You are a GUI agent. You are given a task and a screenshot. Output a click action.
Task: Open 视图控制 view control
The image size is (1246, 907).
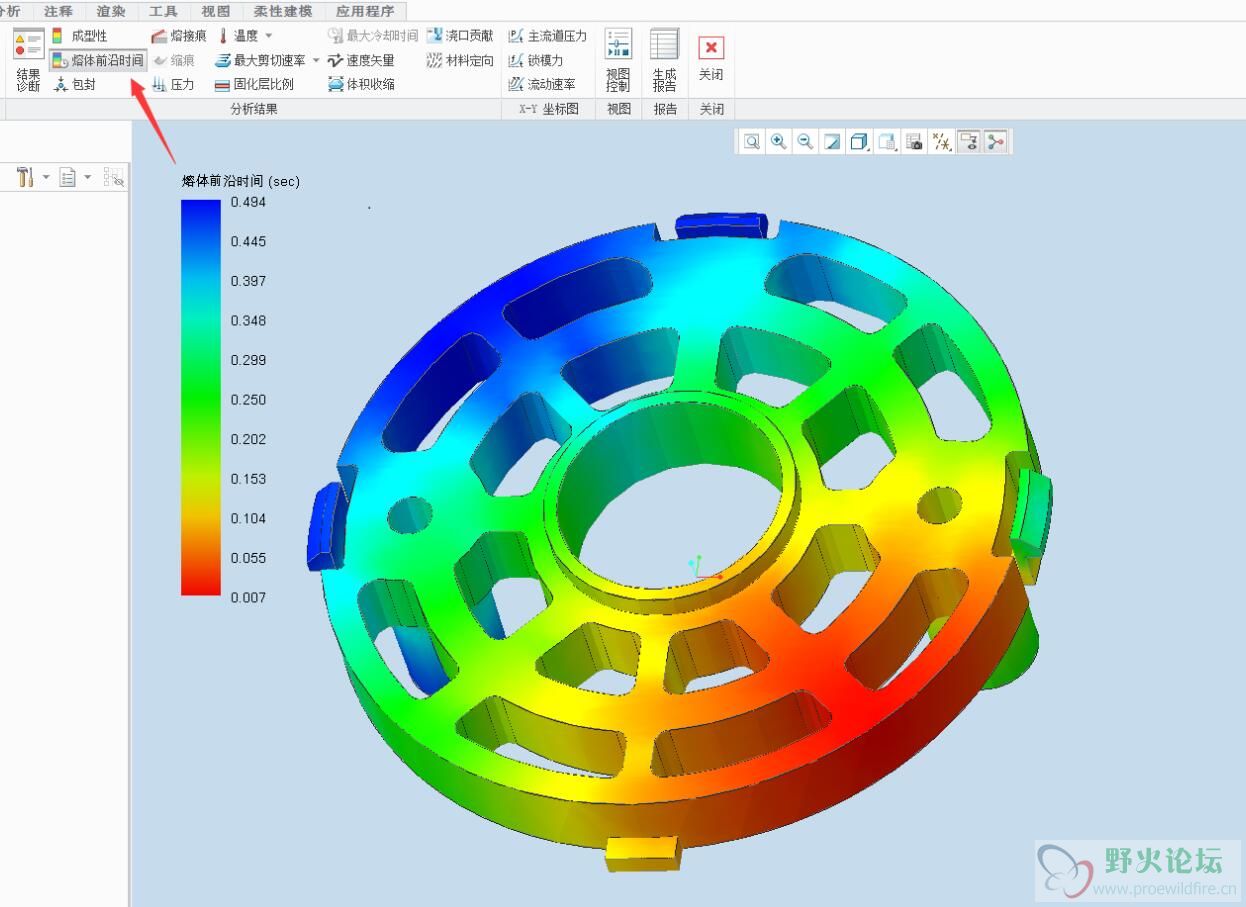click(x=618, y=60)
